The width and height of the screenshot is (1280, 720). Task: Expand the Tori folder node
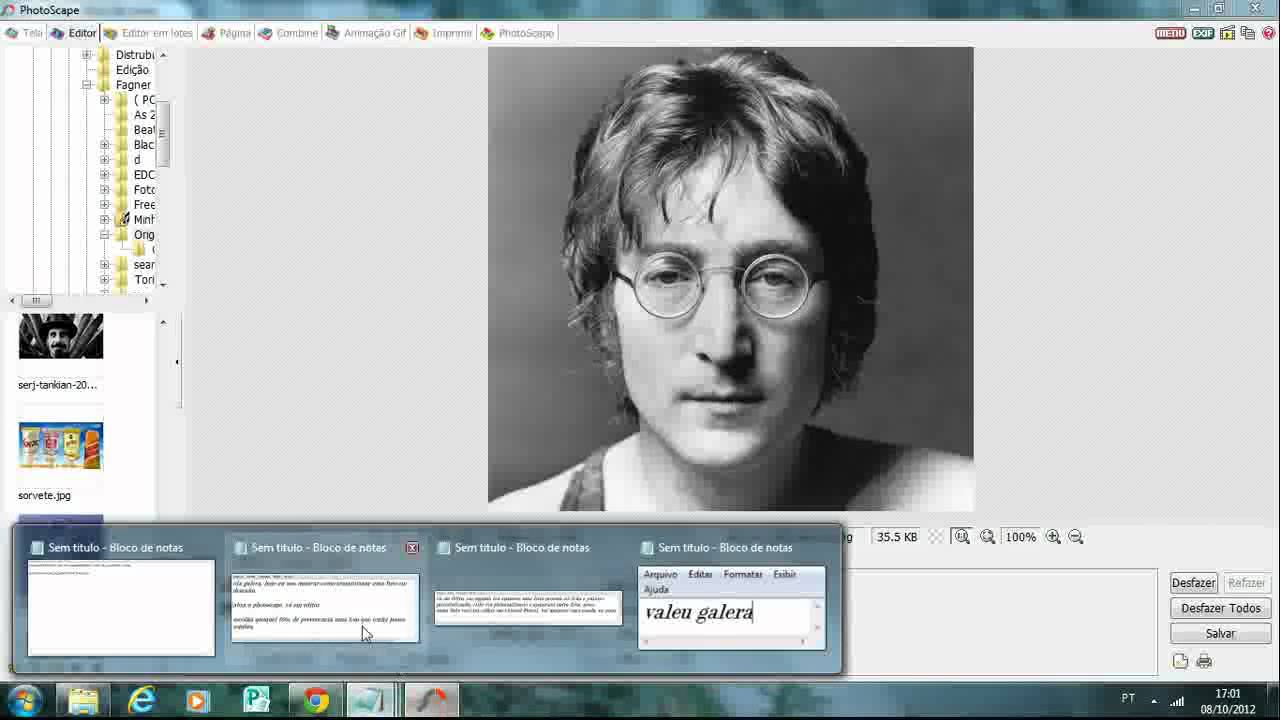pos(104,280)
